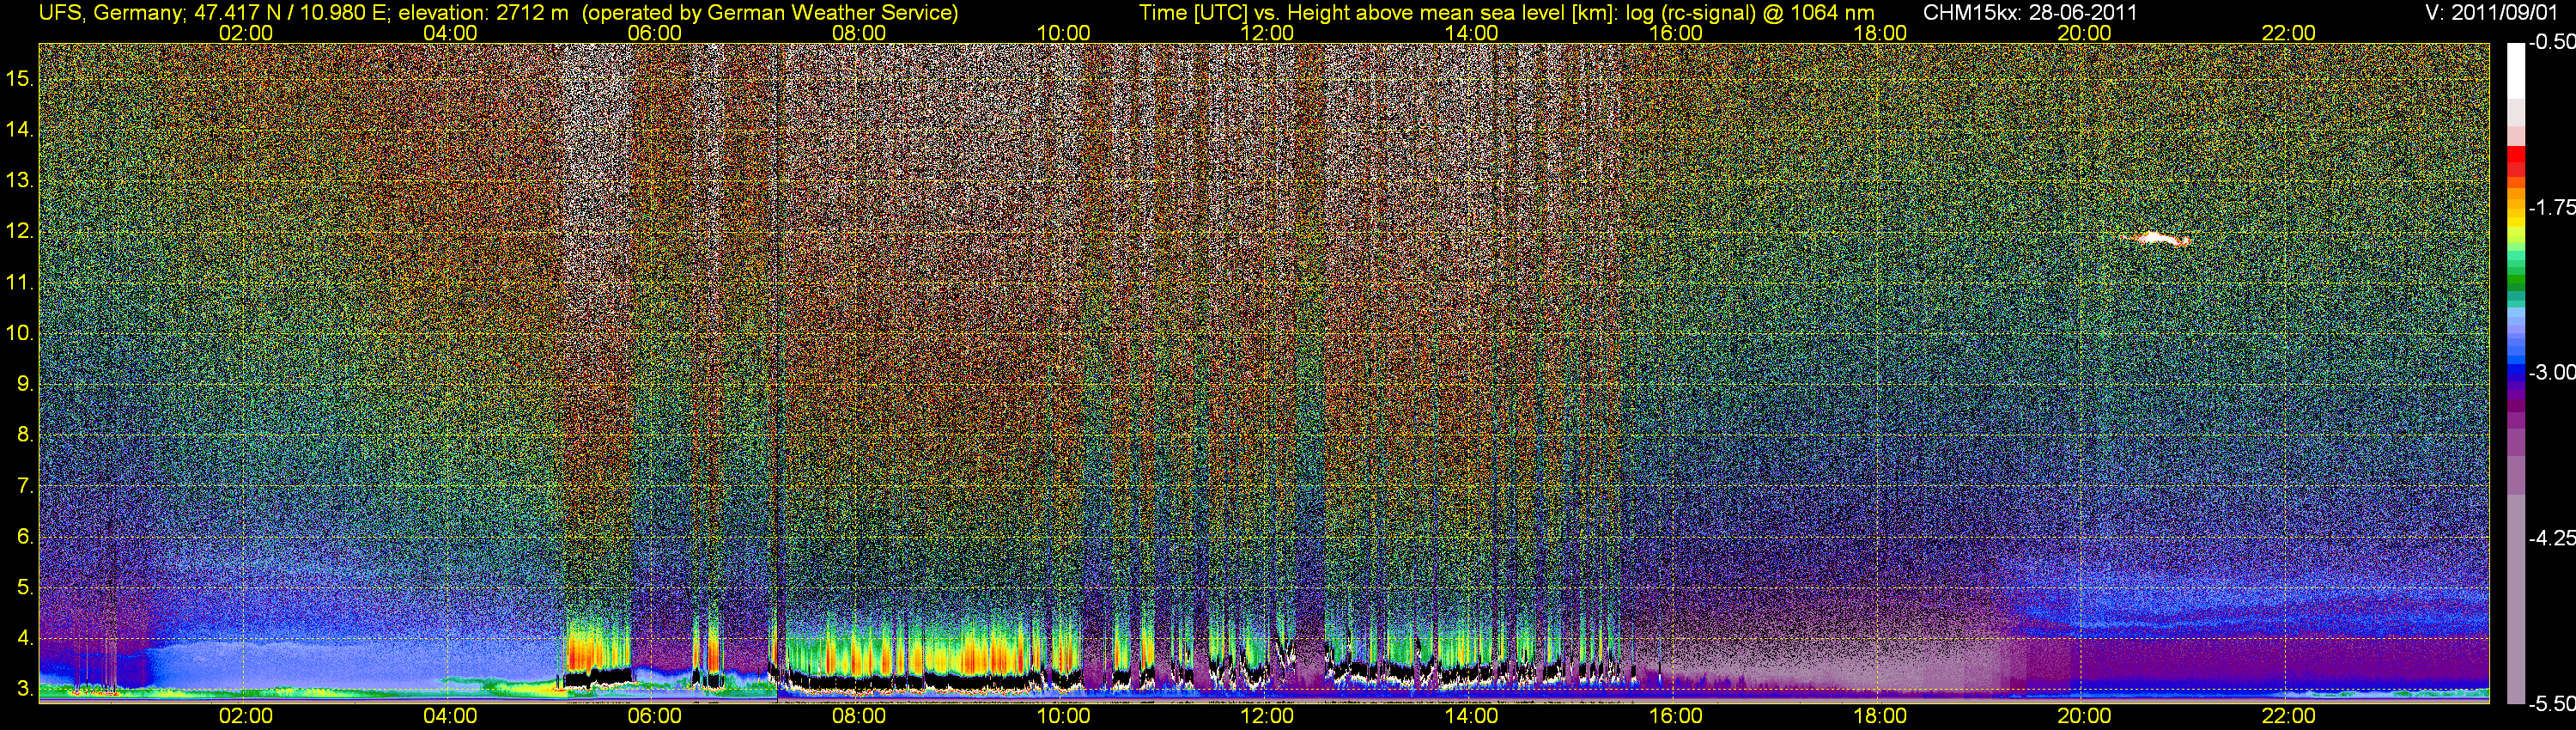This screenshot has width=2576, height=730.
Task: Click the 16:00 label on bottom time axis
Action: click(x=1675, y=716)
